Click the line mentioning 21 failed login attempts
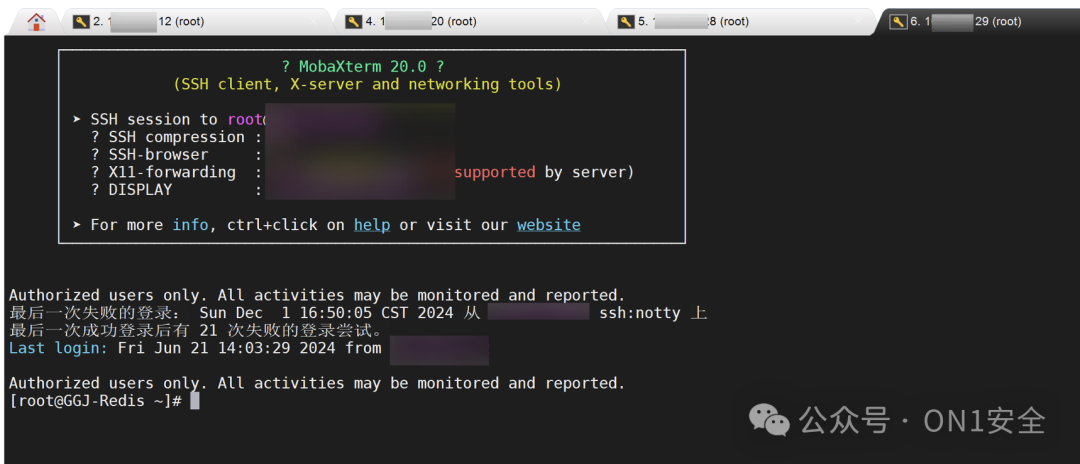This screenshot has width=1080, height=464. tap(196, 330)
